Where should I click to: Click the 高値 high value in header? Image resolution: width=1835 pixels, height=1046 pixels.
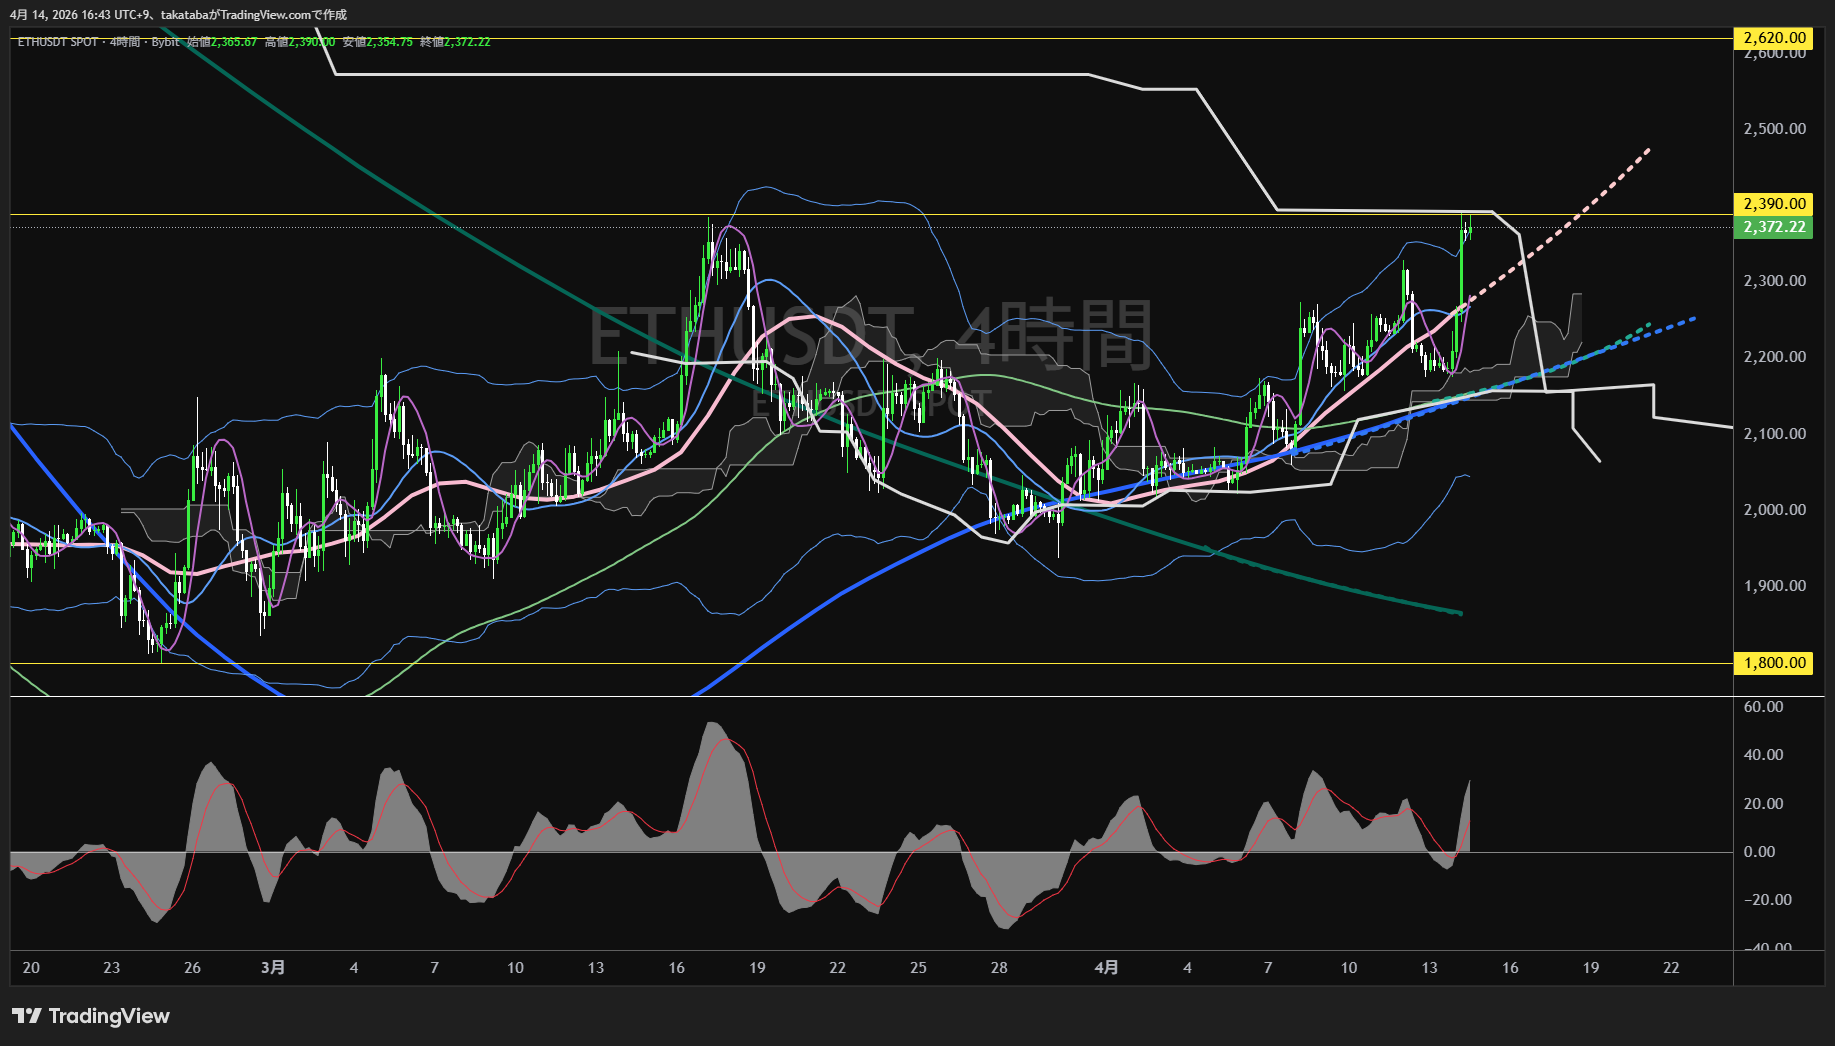[311, 42]
